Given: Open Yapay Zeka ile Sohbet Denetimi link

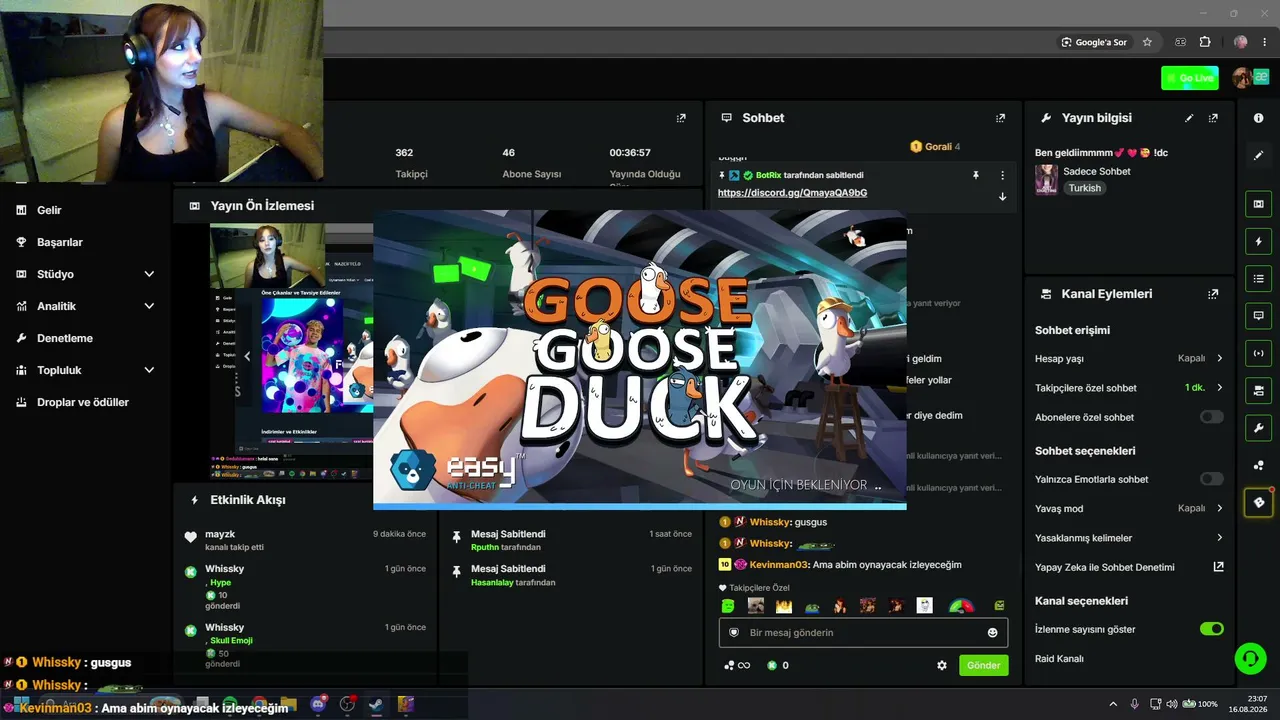Looking at the screenshot, I should click(x=1129, y=567).
